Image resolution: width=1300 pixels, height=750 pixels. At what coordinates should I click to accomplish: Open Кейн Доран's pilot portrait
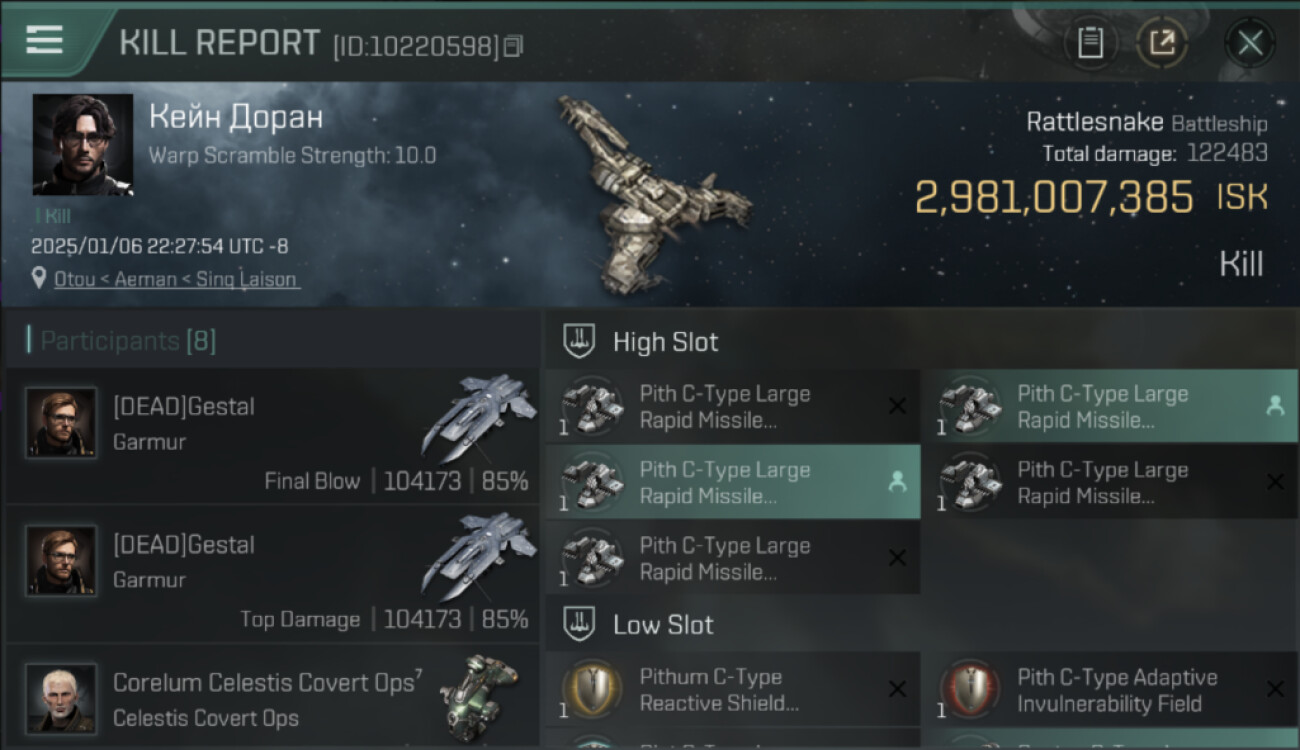tap(83, 144)
